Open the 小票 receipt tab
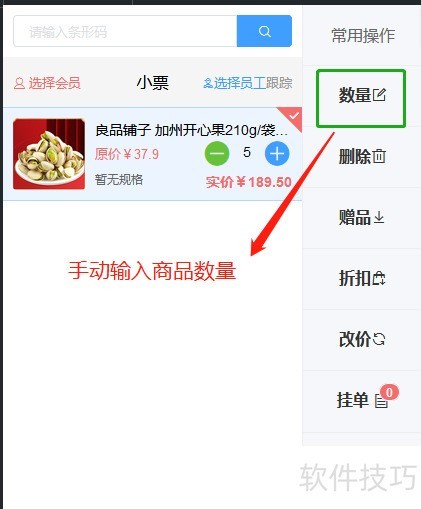This screenshot has height=509, width=421. (x=153, y=83)
